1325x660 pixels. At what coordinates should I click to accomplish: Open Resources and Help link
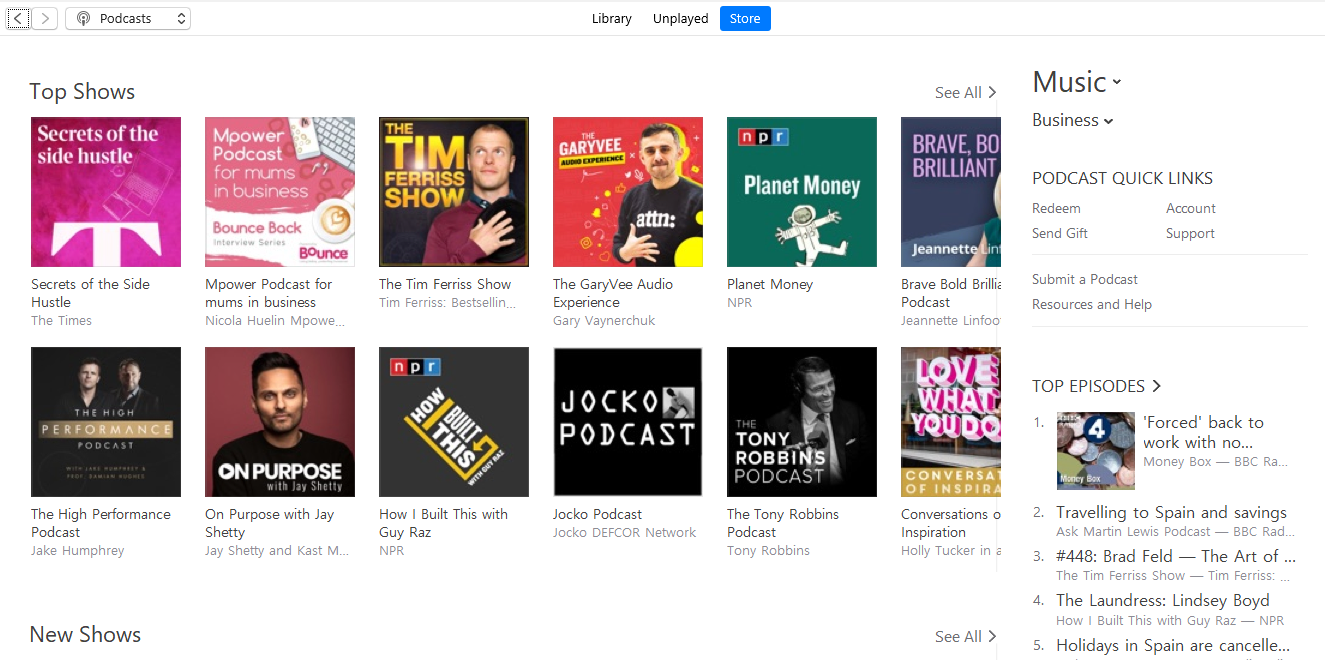coord(1092,304)
